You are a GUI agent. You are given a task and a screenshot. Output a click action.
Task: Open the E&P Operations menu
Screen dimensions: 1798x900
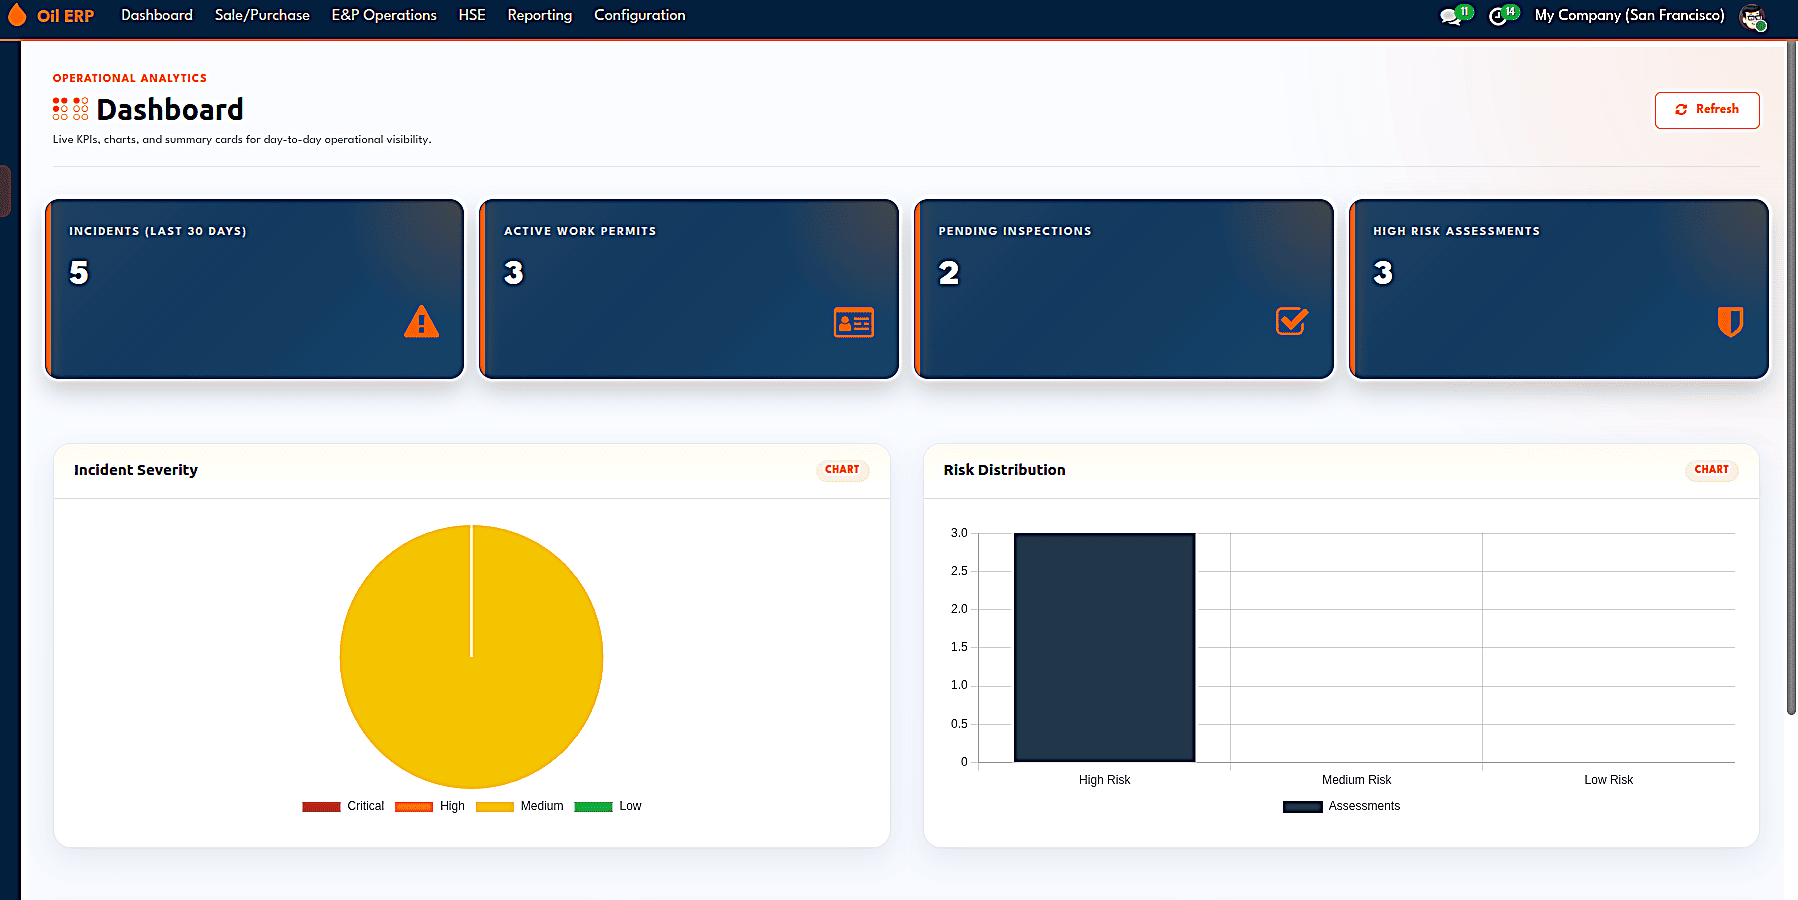pos(384,15)
